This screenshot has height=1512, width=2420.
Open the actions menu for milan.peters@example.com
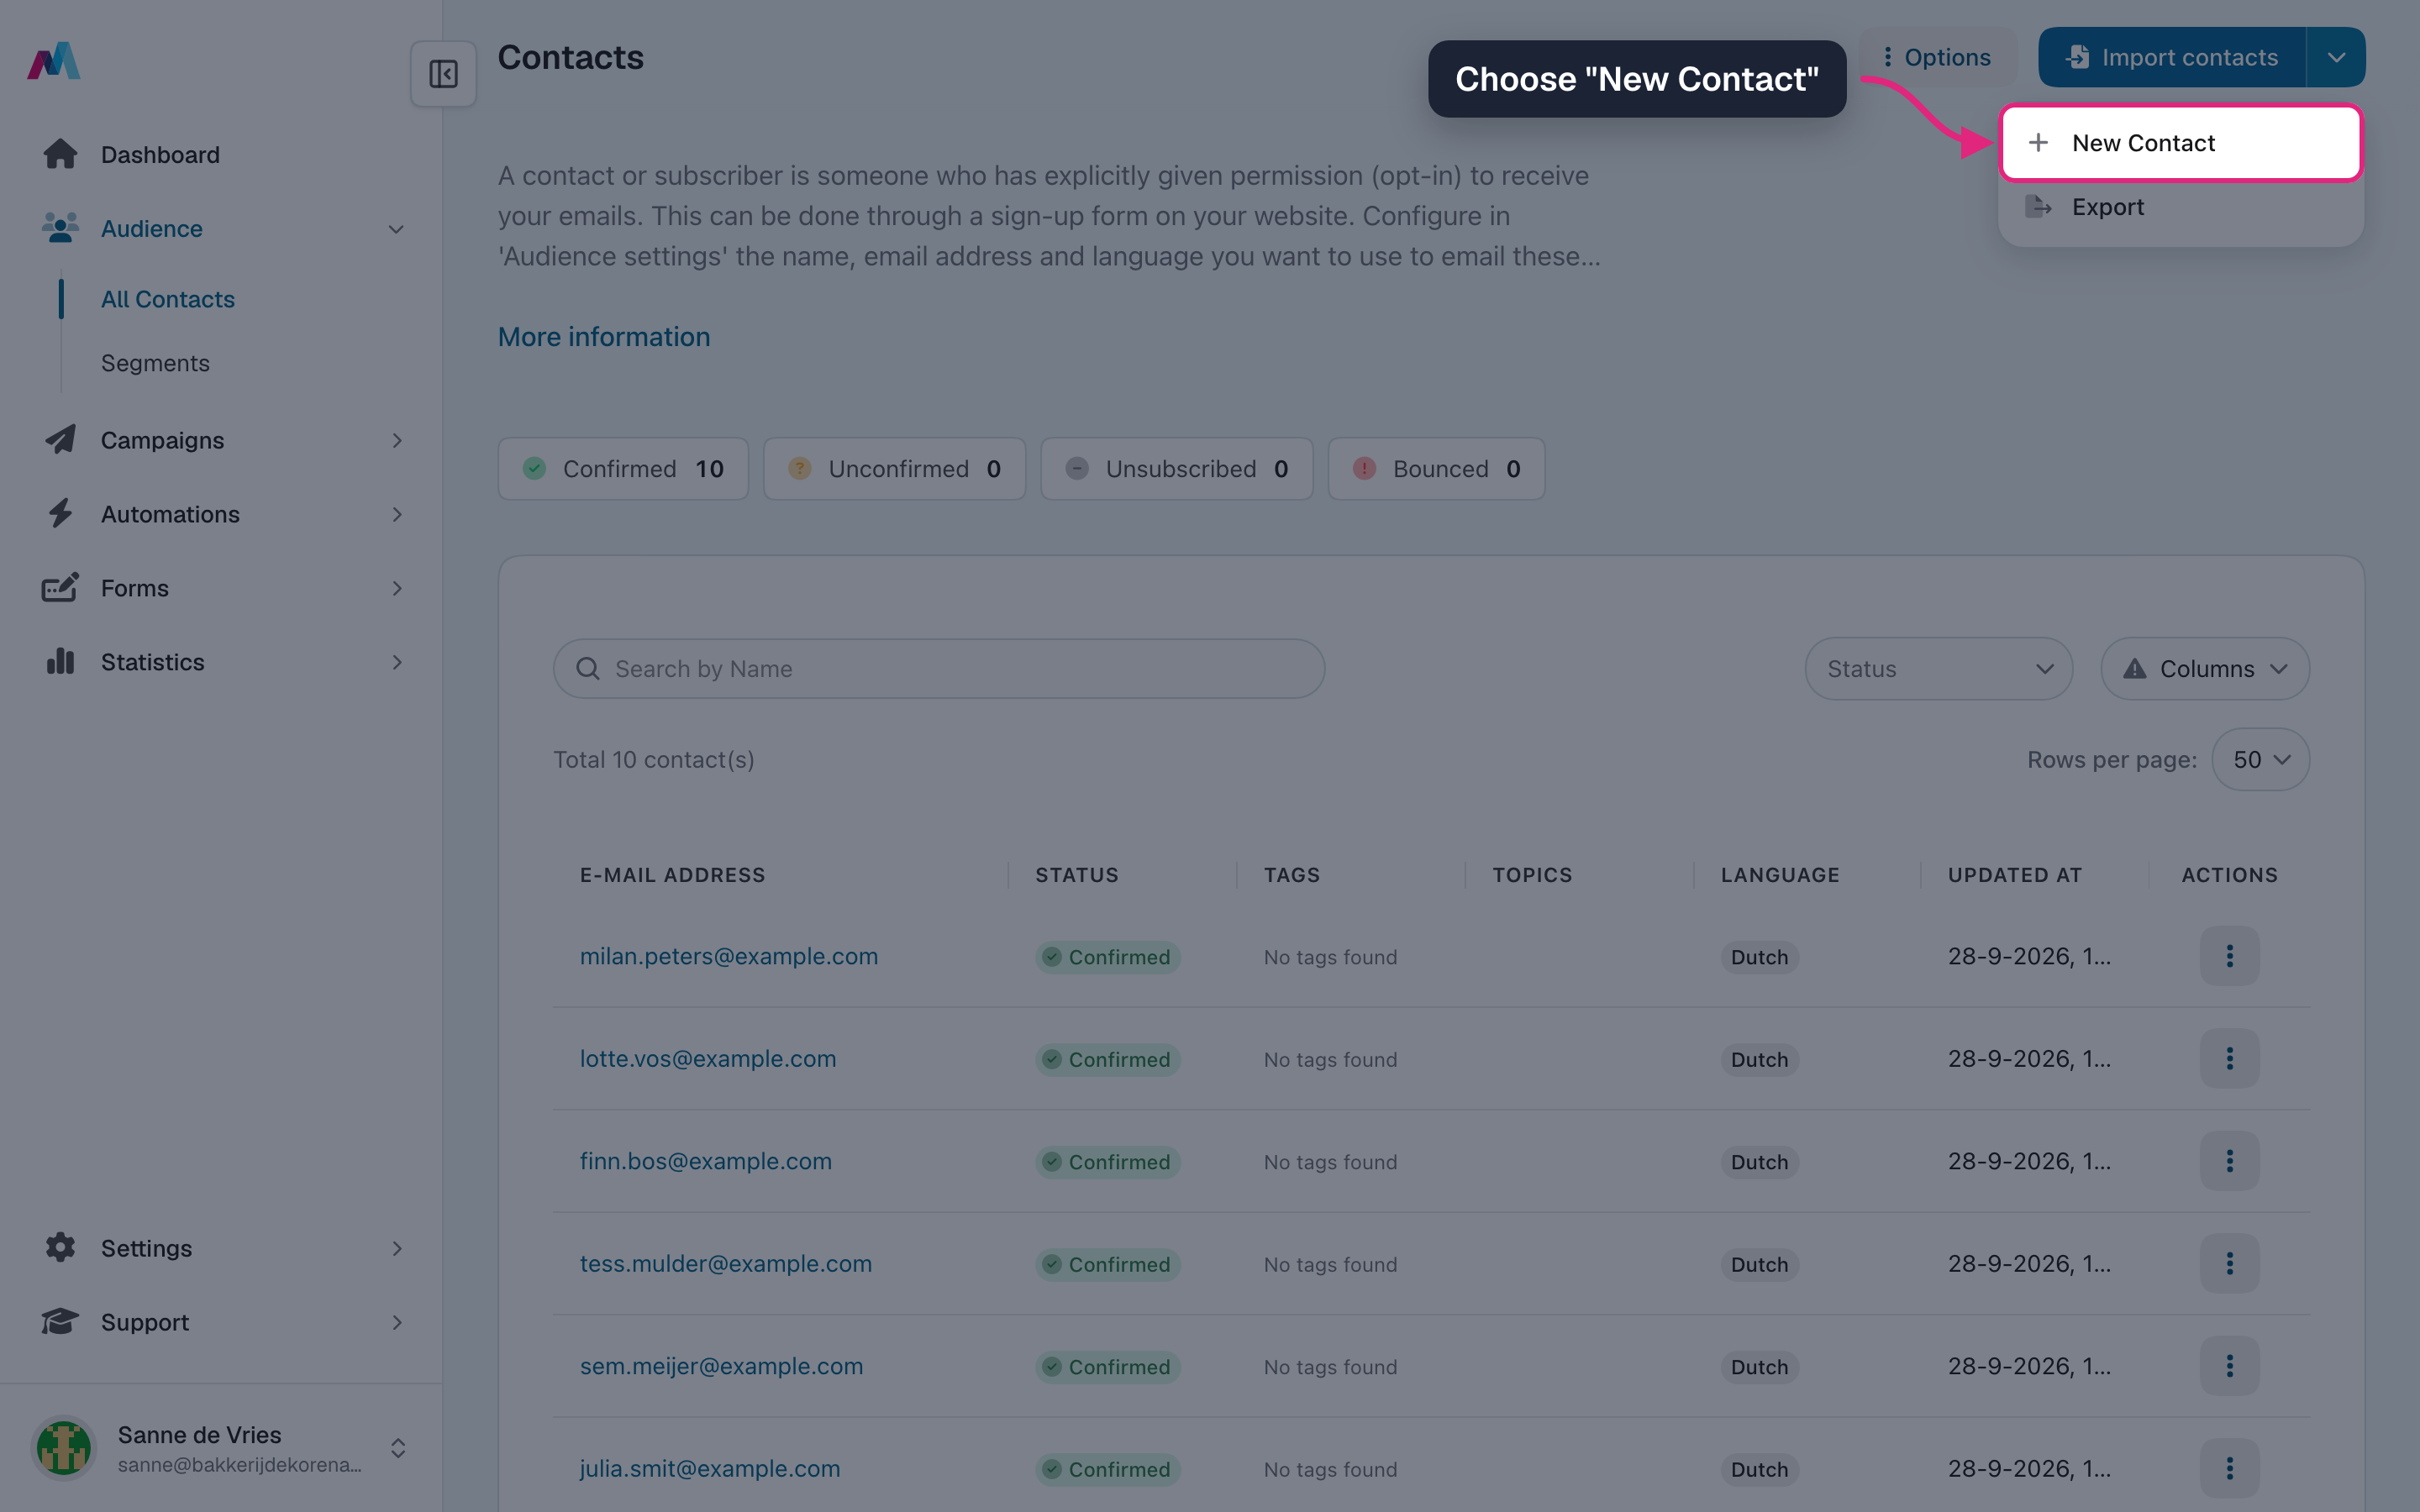[2229, 956]
